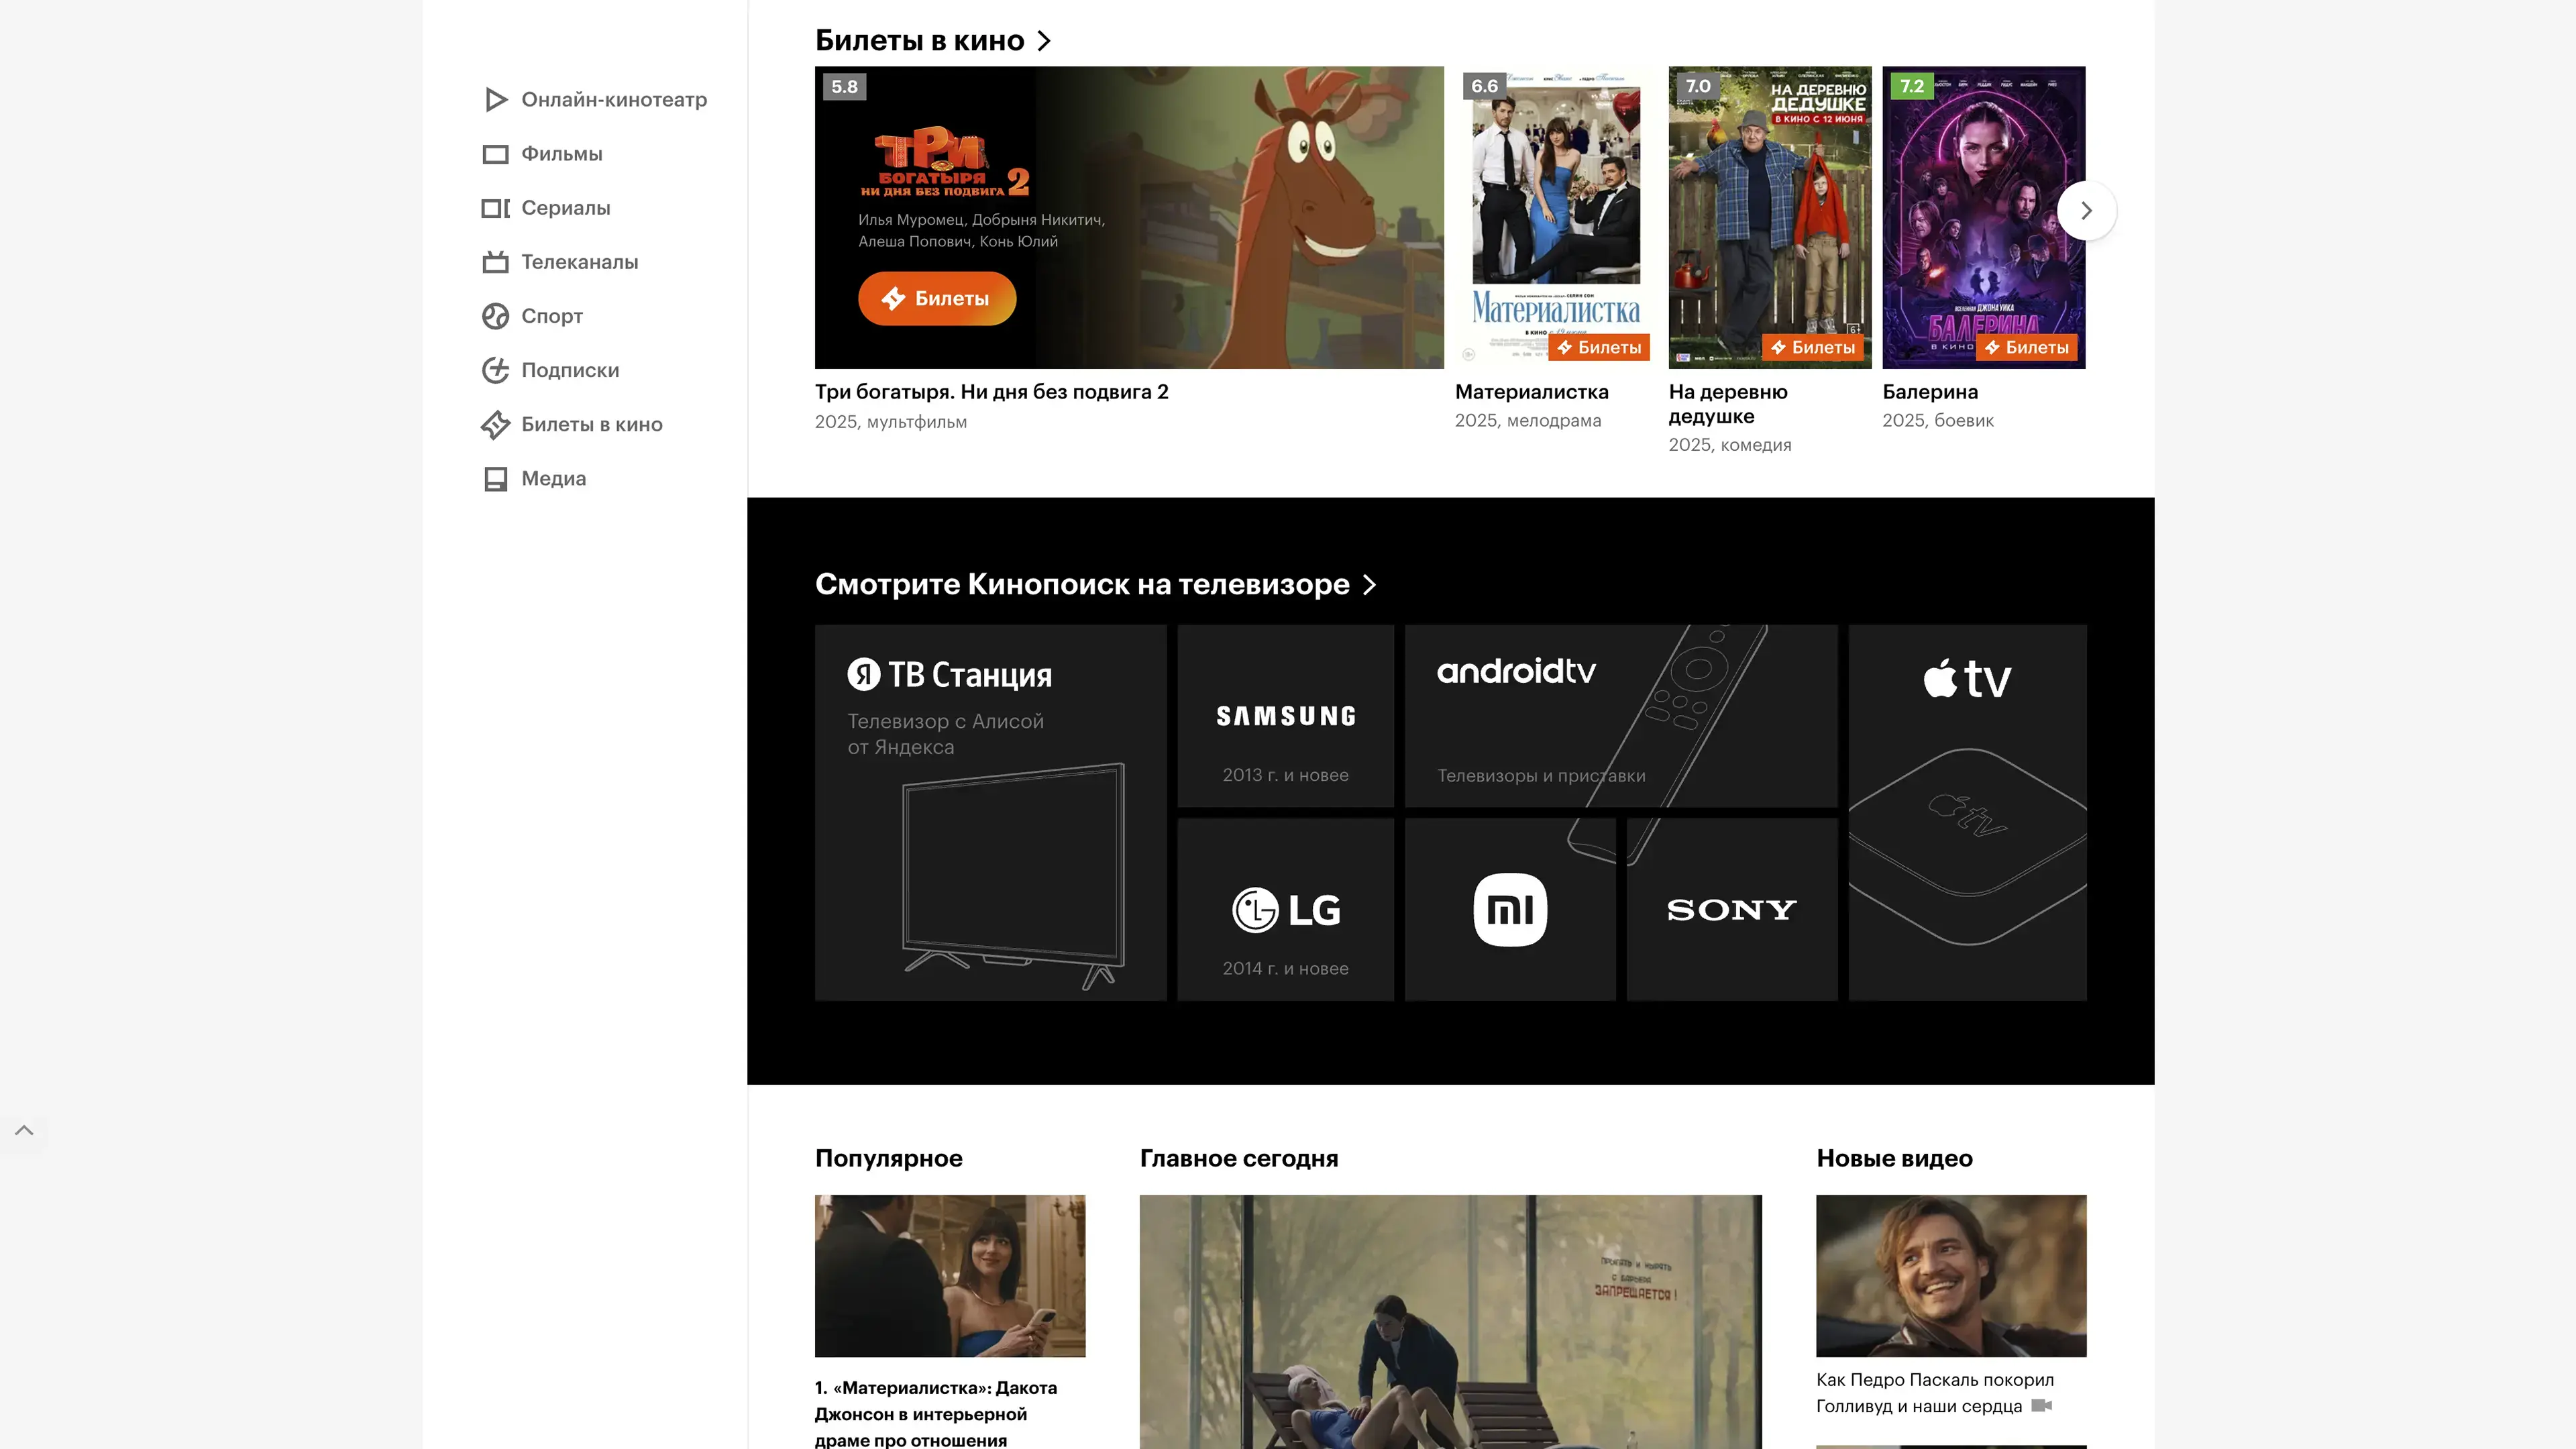Click the Медиа sidebar icon

(495, 478)
